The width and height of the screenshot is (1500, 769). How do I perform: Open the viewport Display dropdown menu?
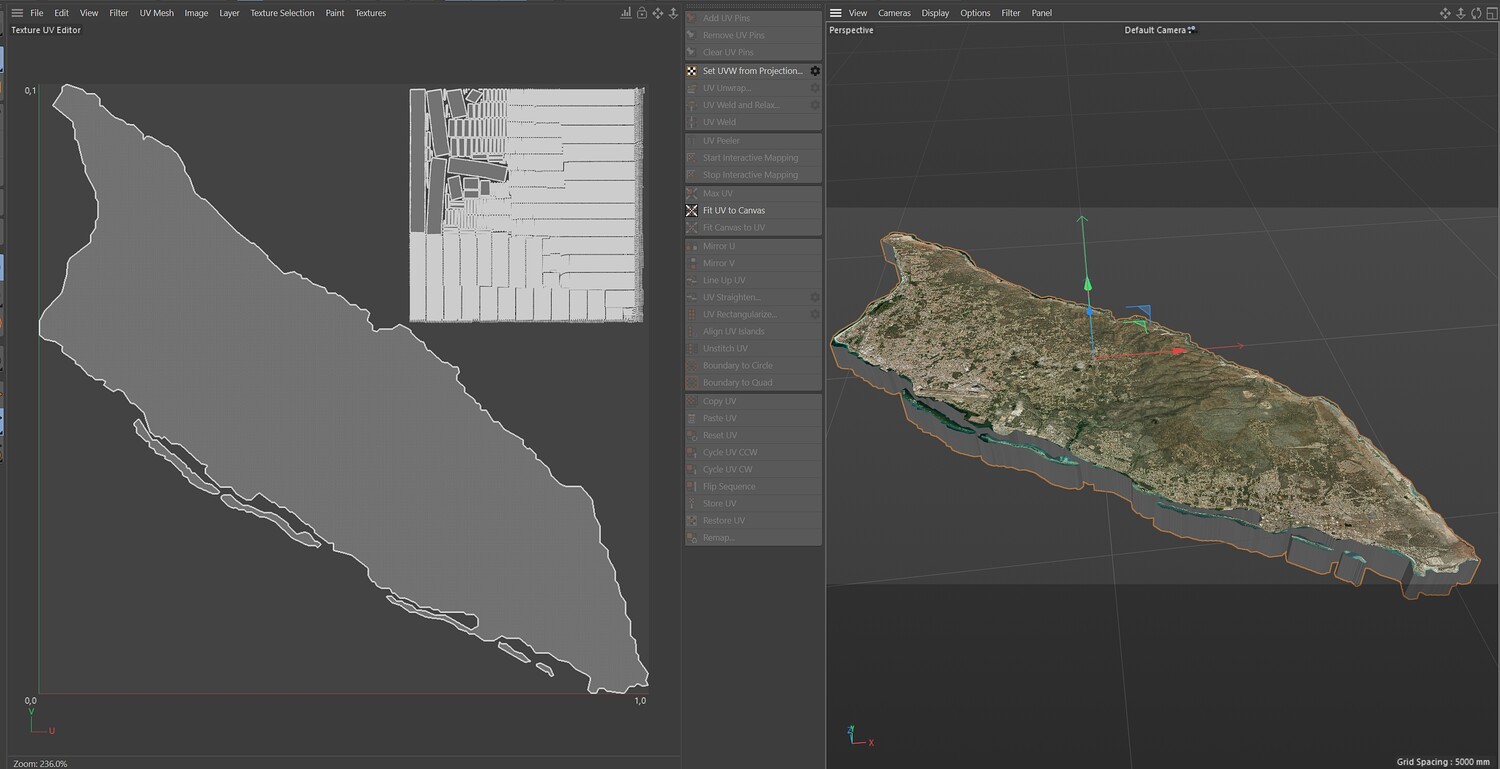(x=935, y=13)
